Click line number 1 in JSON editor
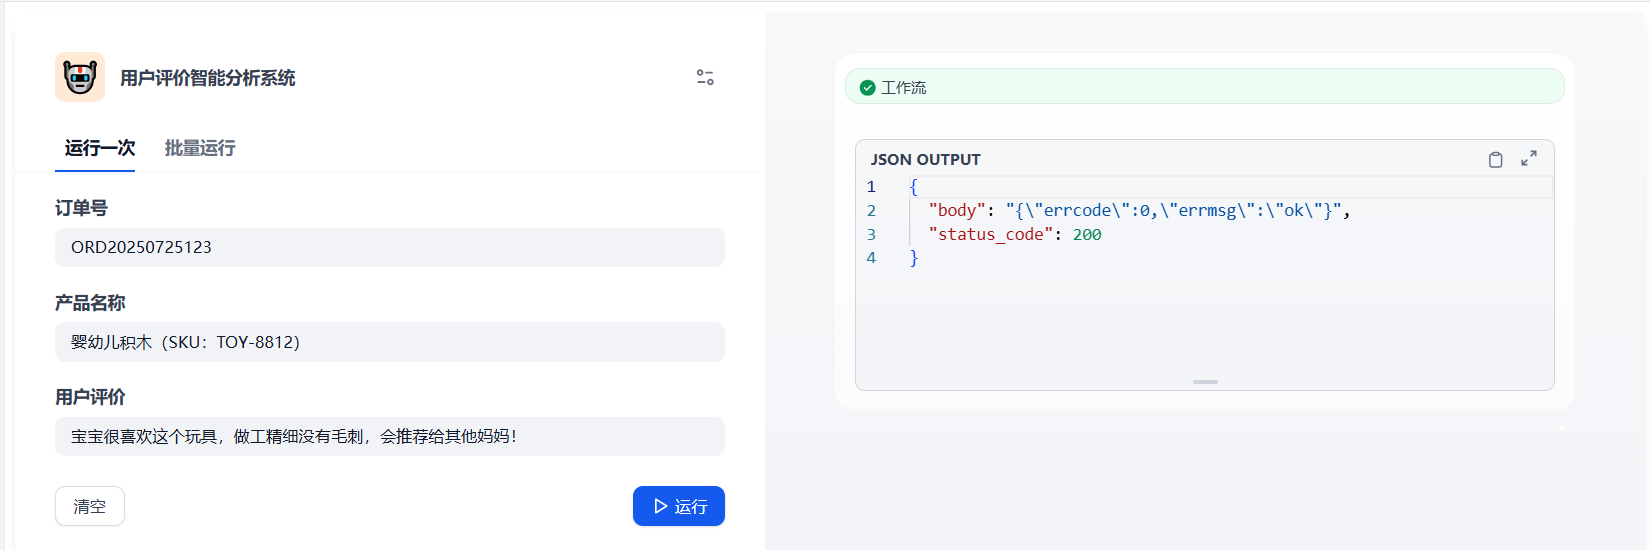The image size is (1650, 550). coord(871,186)
